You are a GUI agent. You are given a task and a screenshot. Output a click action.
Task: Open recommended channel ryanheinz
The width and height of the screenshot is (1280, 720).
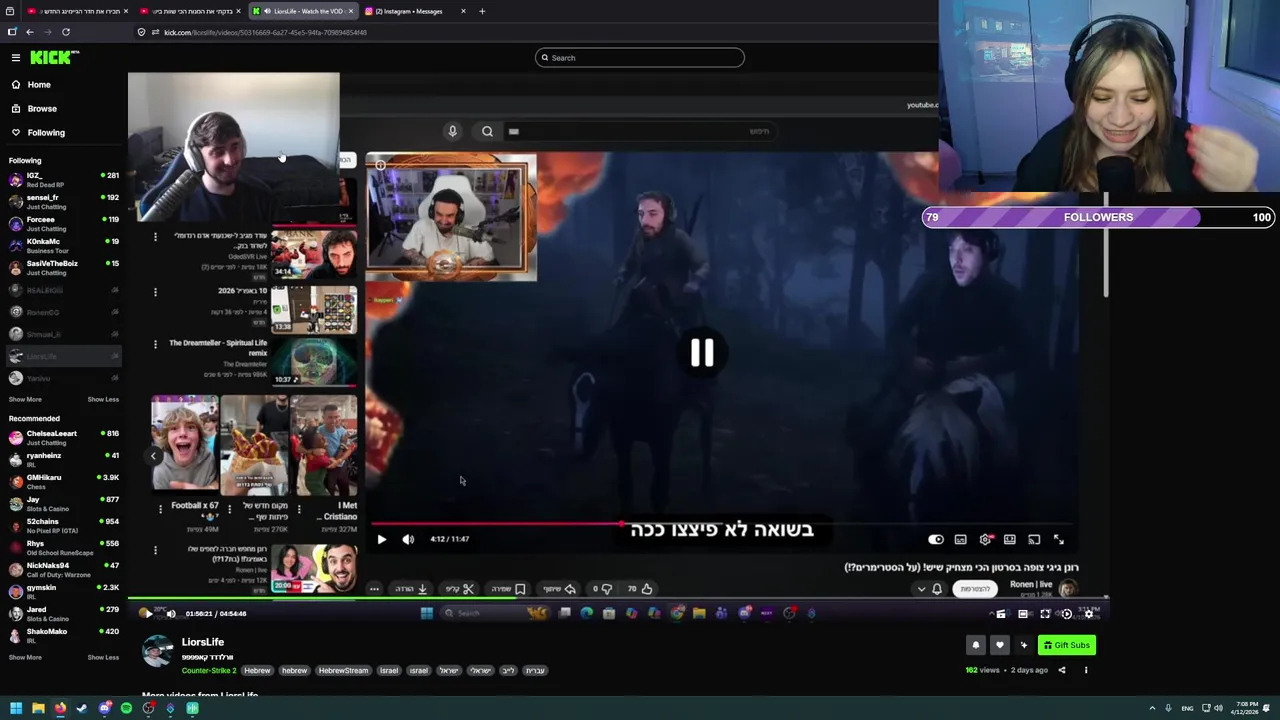tap(63, 460)
